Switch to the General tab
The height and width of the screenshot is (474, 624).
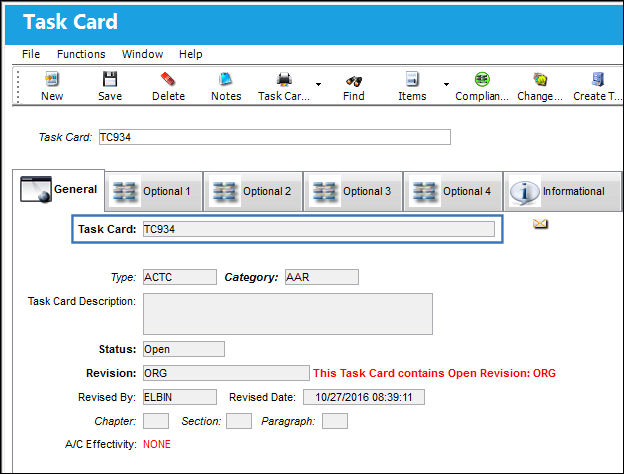(x=59, y=189)
